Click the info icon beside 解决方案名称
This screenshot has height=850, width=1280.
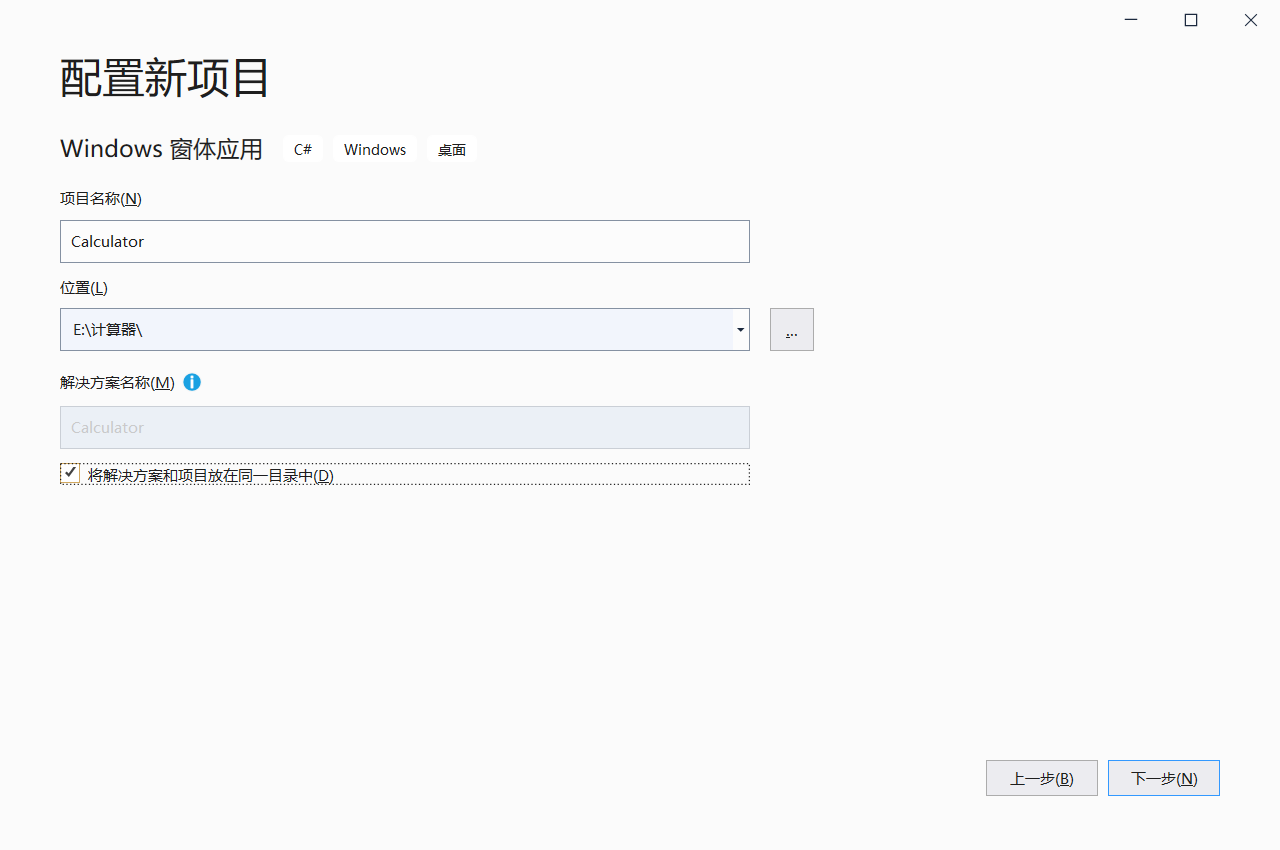(191, 382)
